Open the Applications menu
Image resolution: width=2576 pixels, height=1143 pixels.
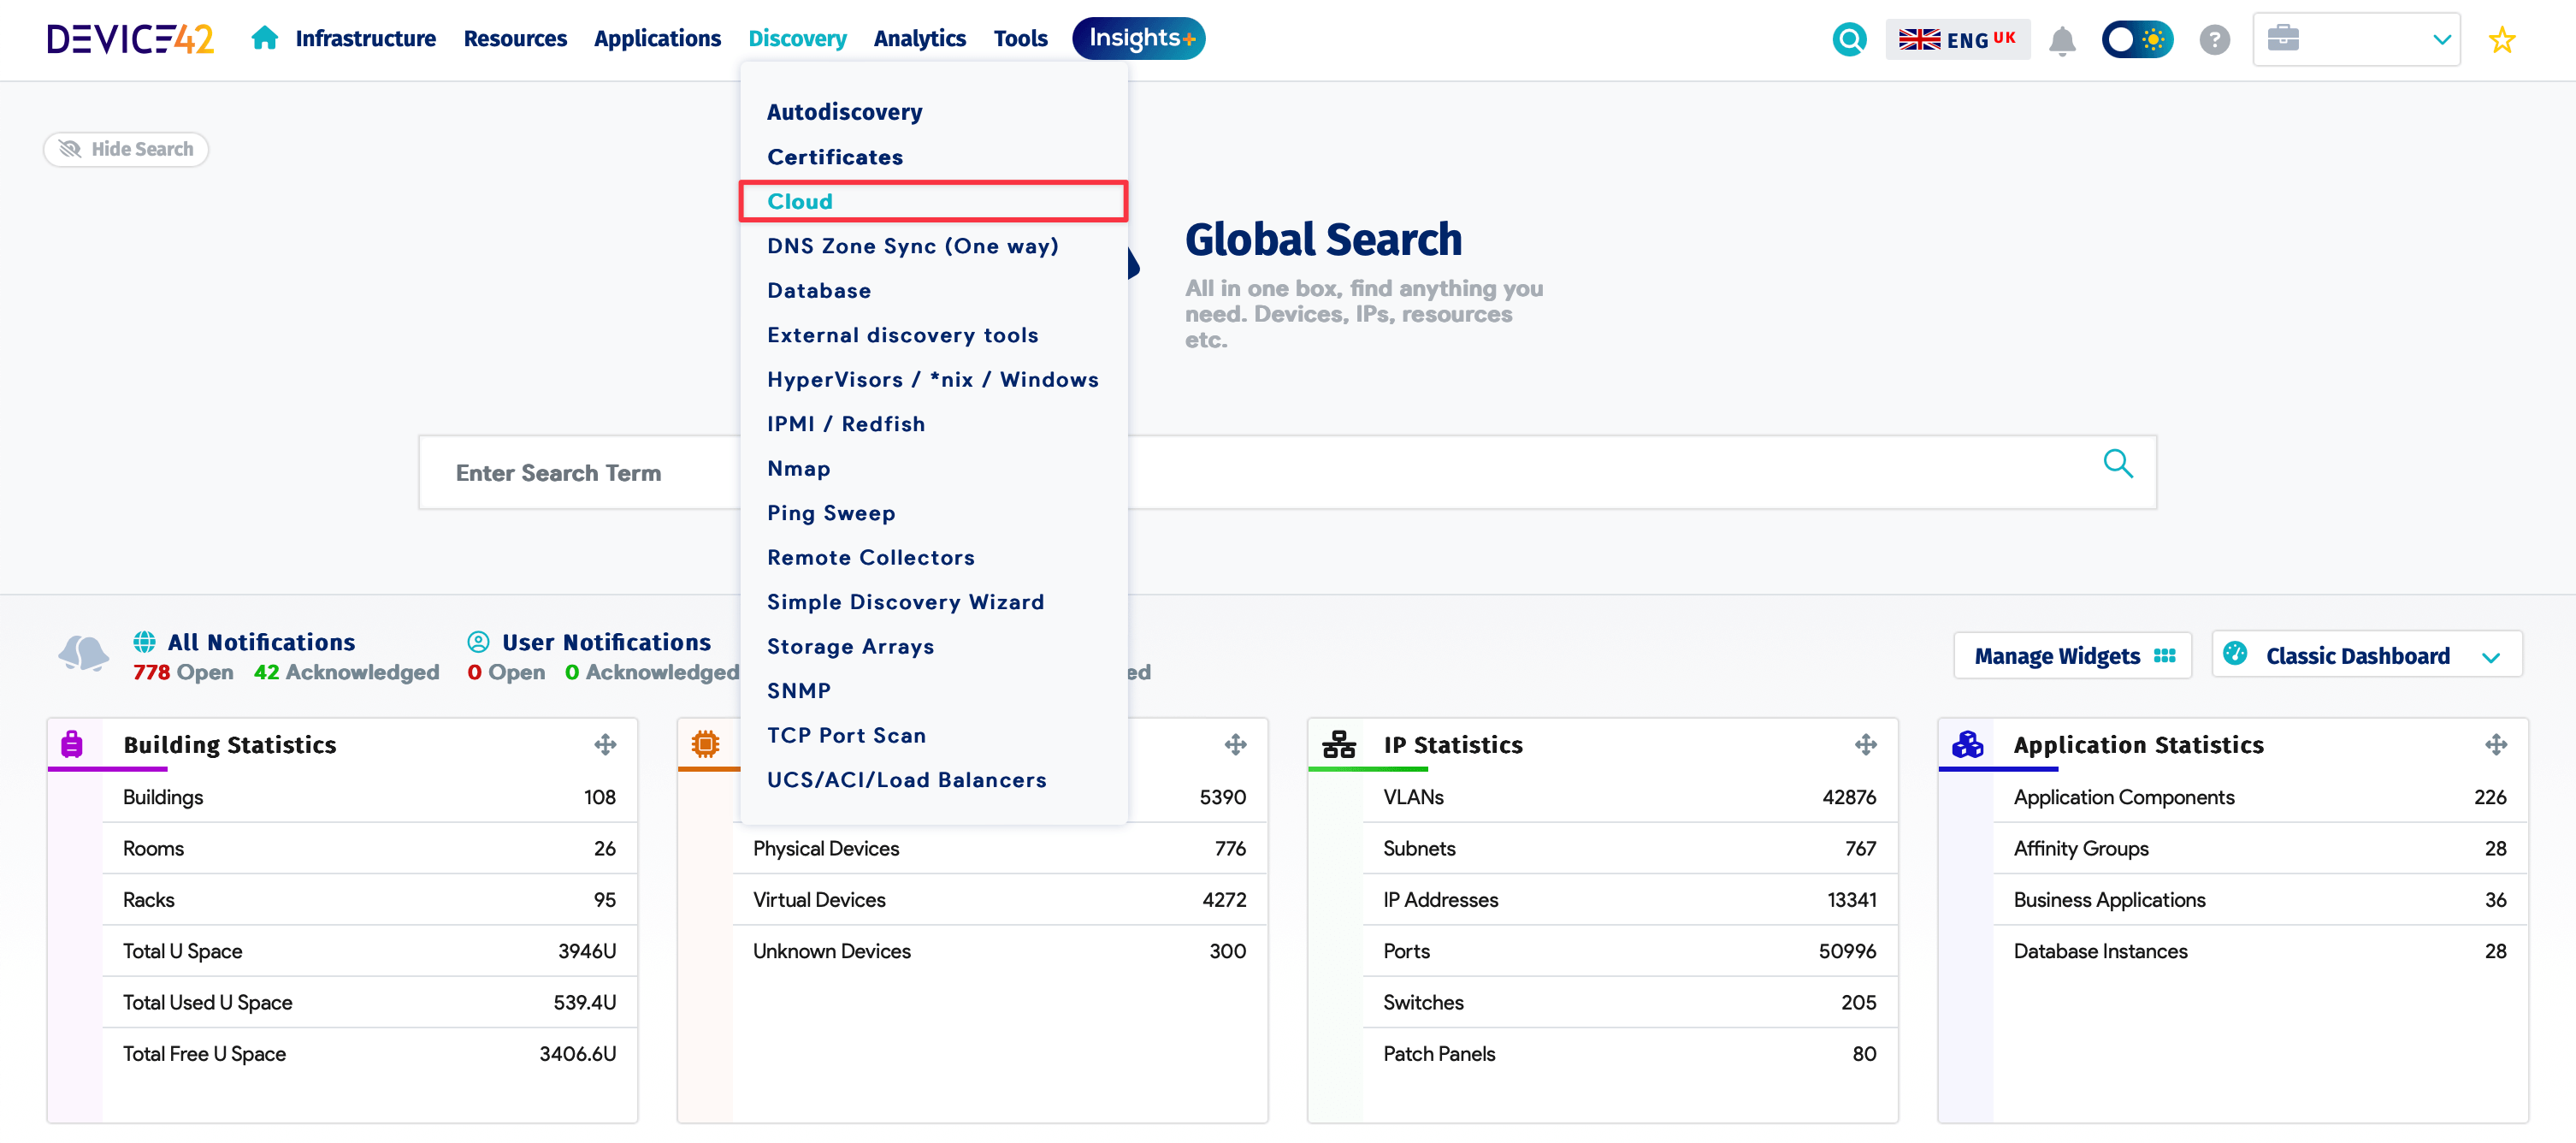(657, 38)
